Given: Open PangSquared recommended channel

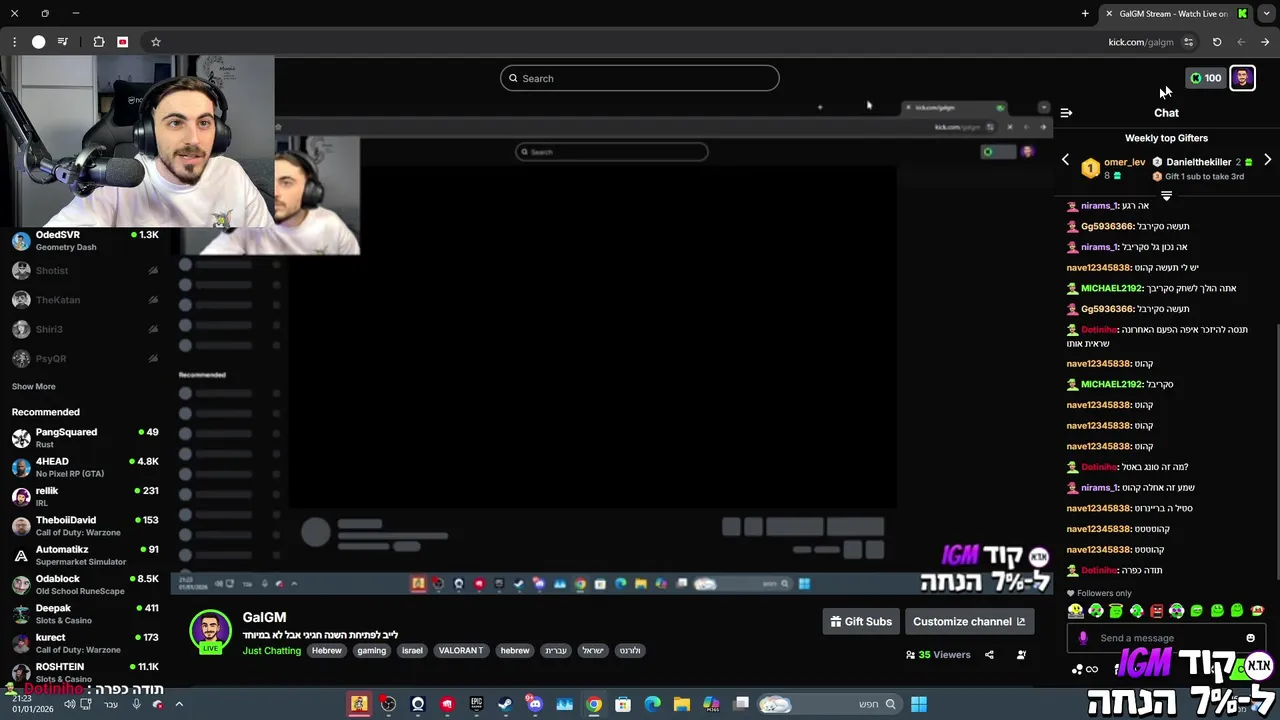Looking at the screenshot, I should point(85,438).
